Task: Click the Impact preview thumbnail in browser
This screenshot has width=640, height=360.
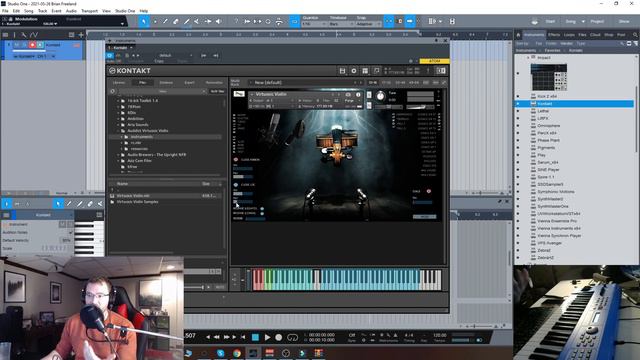Action: (549, 77)
